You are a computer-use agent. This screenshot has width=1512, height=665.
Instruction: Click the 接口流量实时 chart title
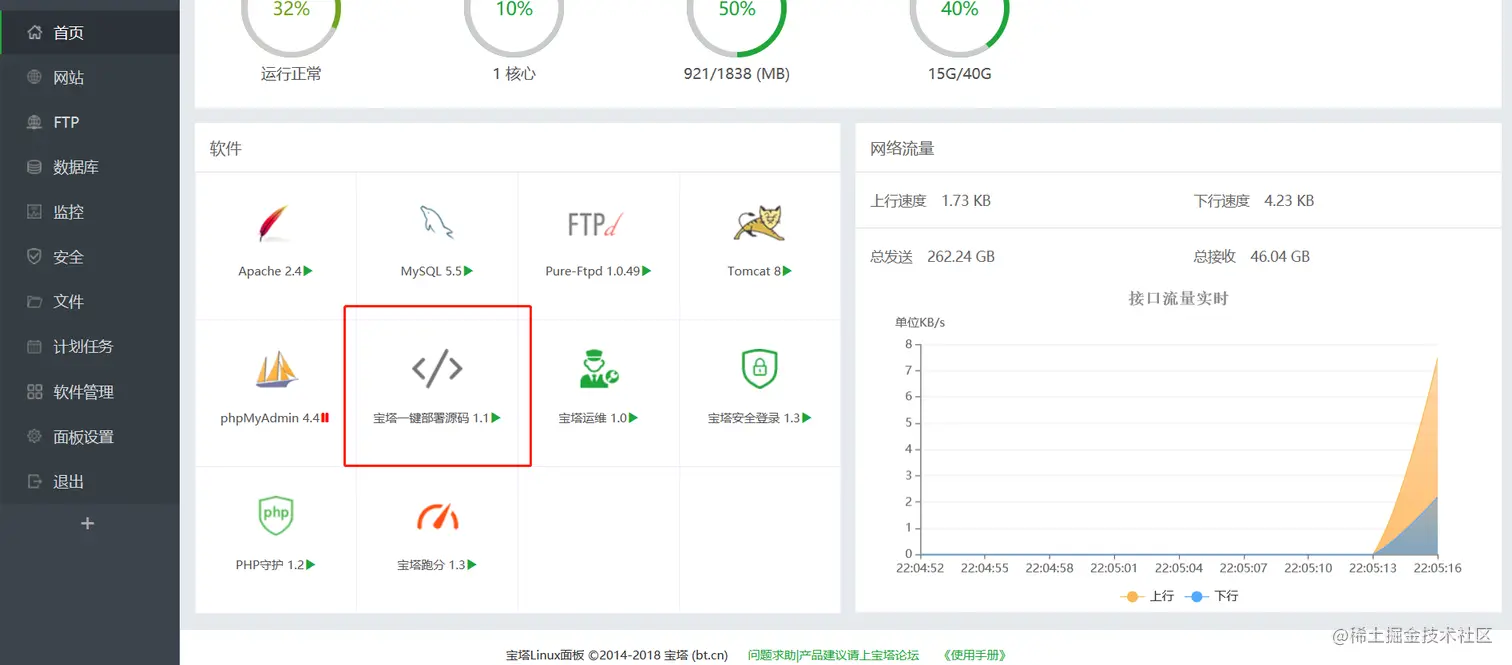tap(1178, 299)
